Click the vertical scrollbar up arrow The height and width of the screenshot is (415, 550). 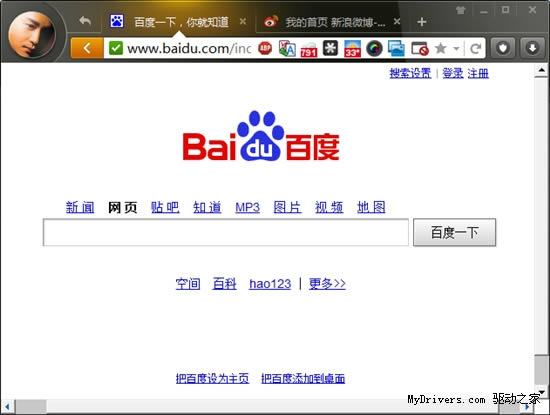[x=542, y=71]
